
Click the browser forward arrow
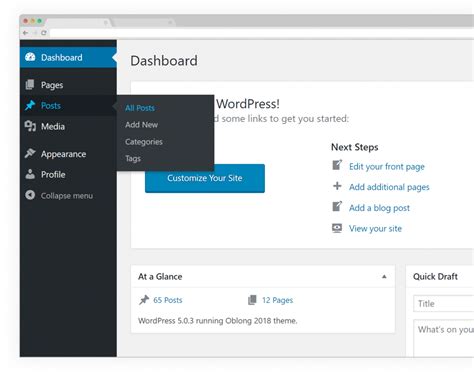(x=34, y=33)
